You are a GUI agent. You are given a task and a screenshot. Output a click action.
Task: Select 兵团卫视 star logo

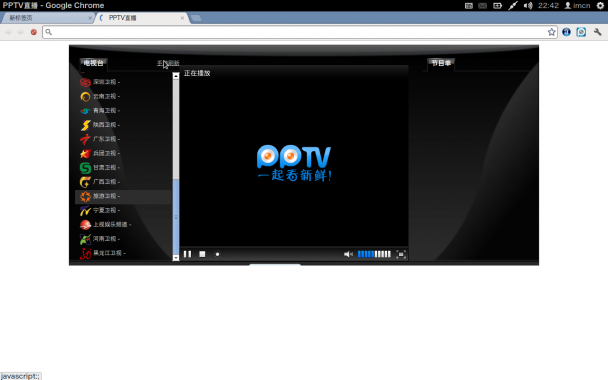[x=85, y=154]
